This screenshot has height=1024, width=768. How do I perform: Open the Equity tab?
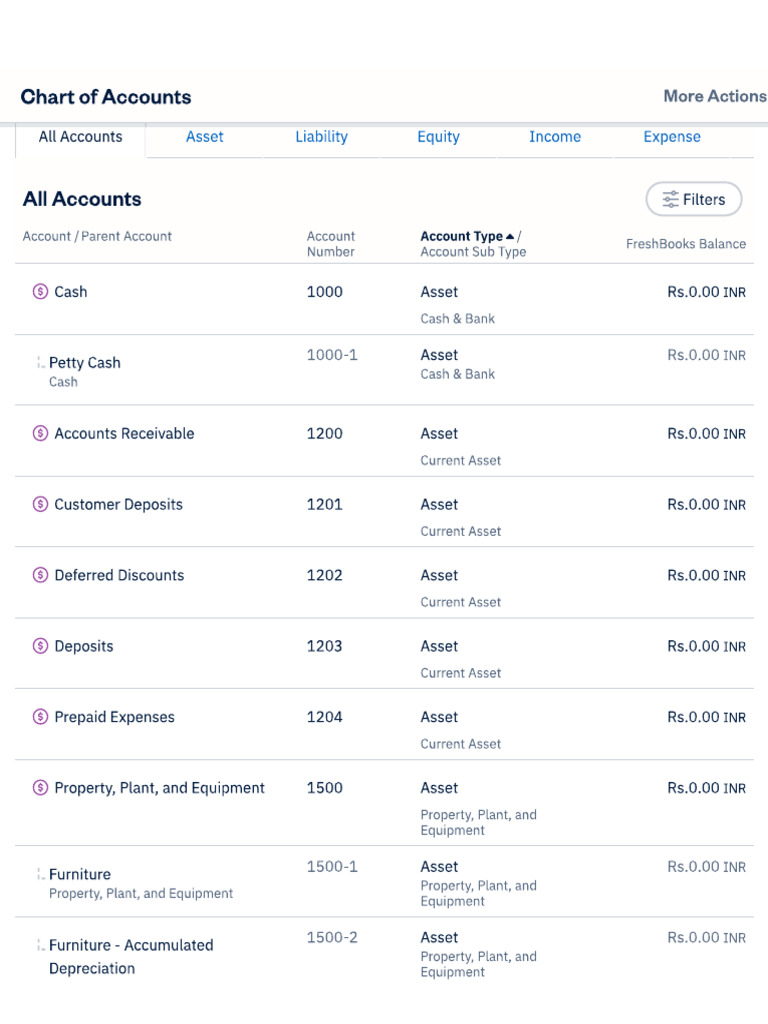[x=438, y=137]
